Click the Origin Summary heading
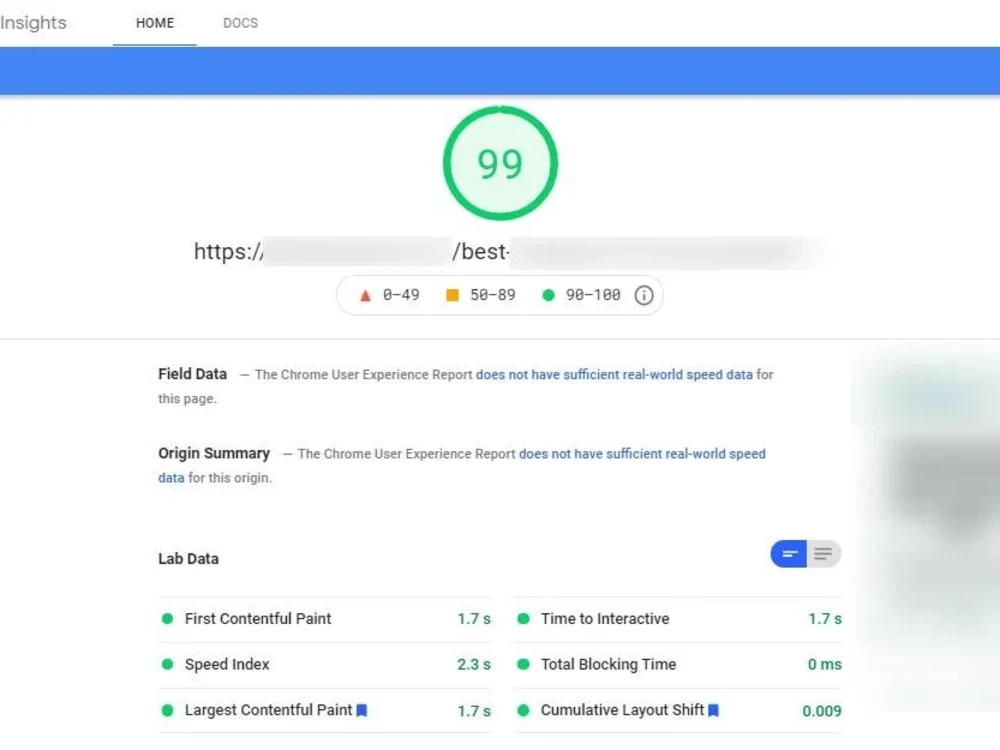 (214, 453)
